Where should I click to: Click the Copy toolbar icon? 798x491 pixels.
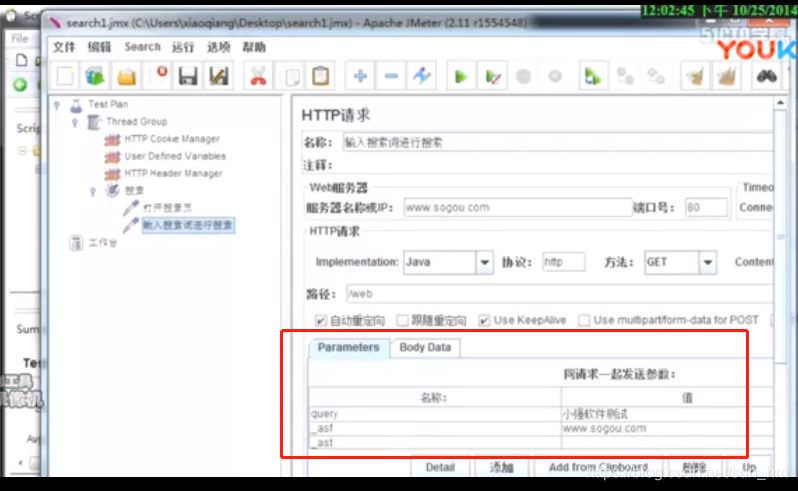tap(291, 76)
